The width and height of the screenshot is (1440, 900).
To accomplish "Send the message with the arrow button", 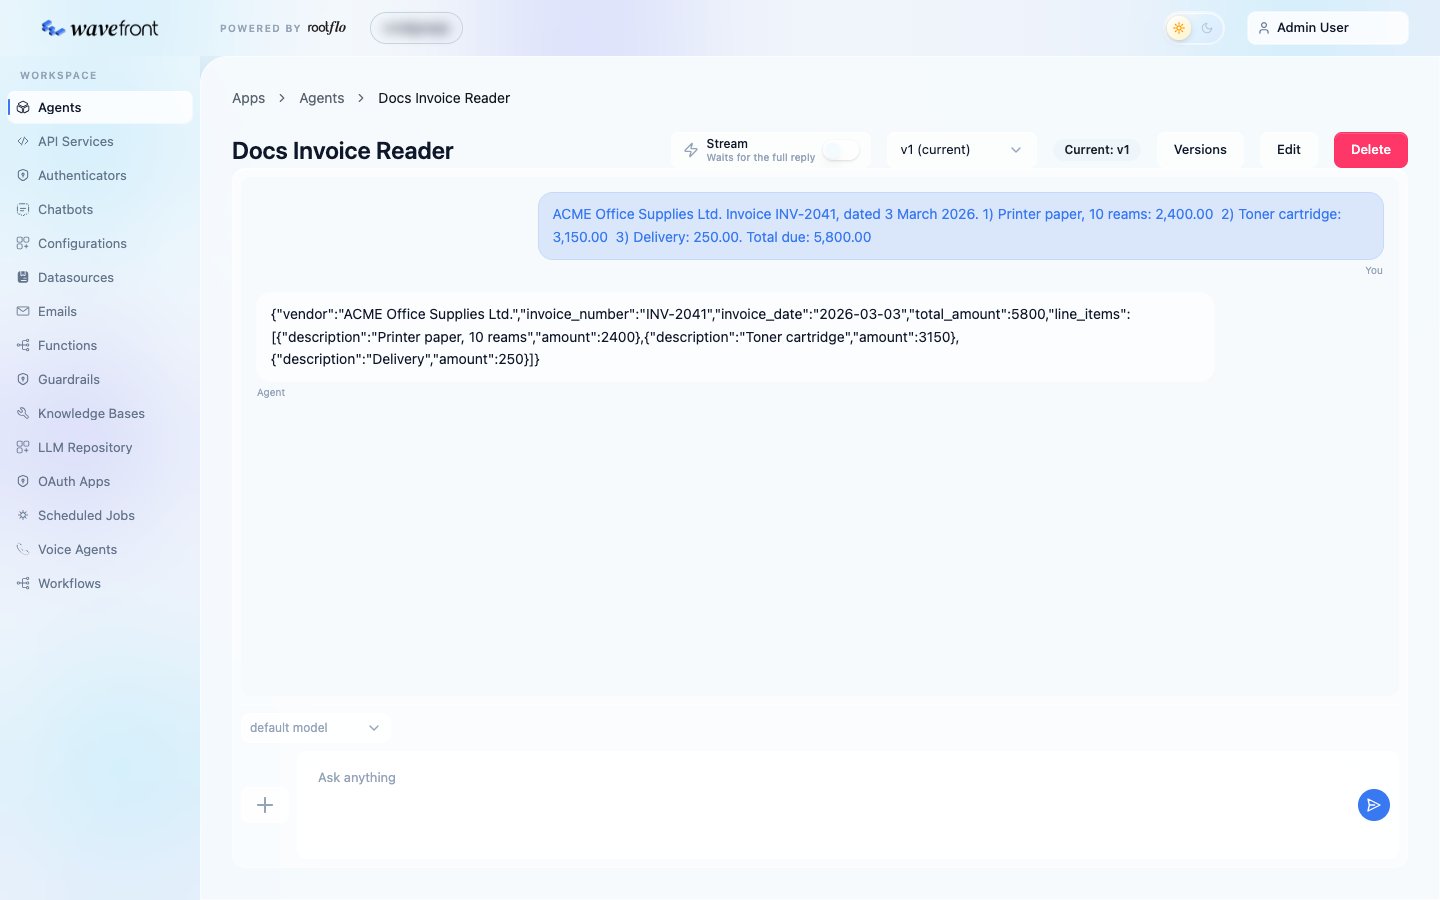I will 1374,805.
